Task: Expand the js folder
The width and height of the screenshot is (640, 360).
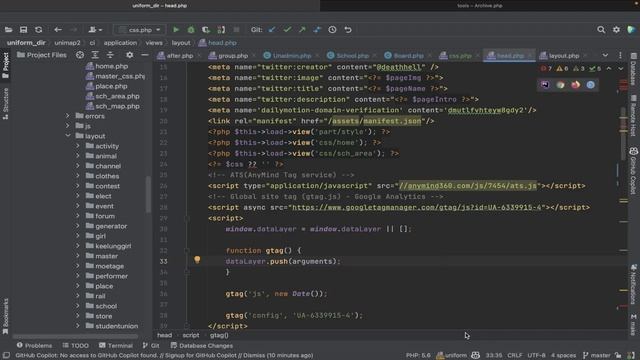Action: (x=68, y=126)
